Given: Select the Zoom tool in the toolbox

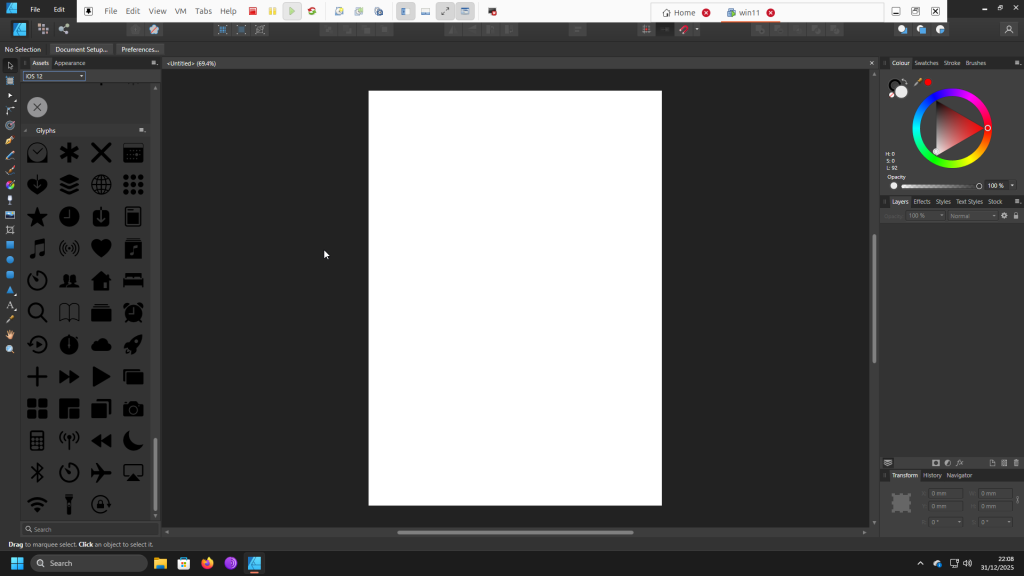Looking at the screenshot, I should click(10, 349).
